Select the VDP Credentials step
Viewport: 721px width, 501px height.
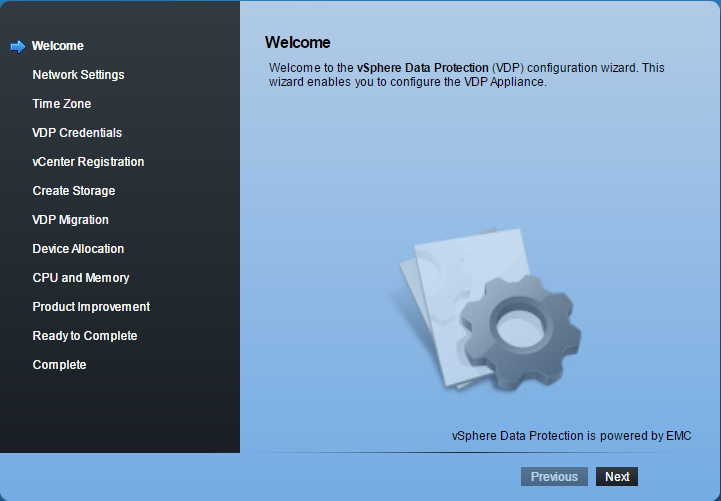click(x=77, y=133)
